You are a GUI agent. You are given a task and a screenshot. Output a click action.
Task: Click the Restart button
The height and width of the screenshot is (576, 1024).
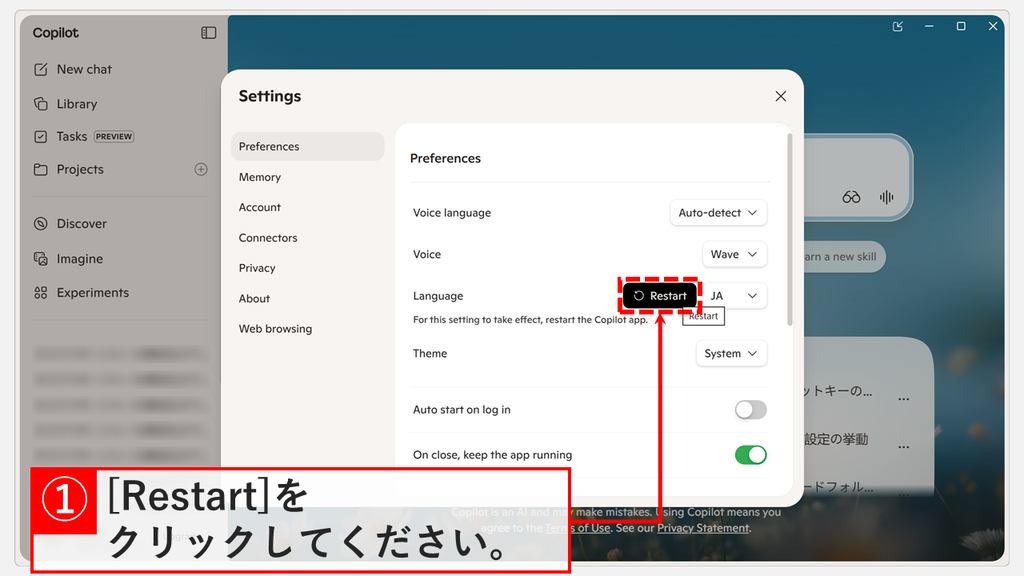660,296
